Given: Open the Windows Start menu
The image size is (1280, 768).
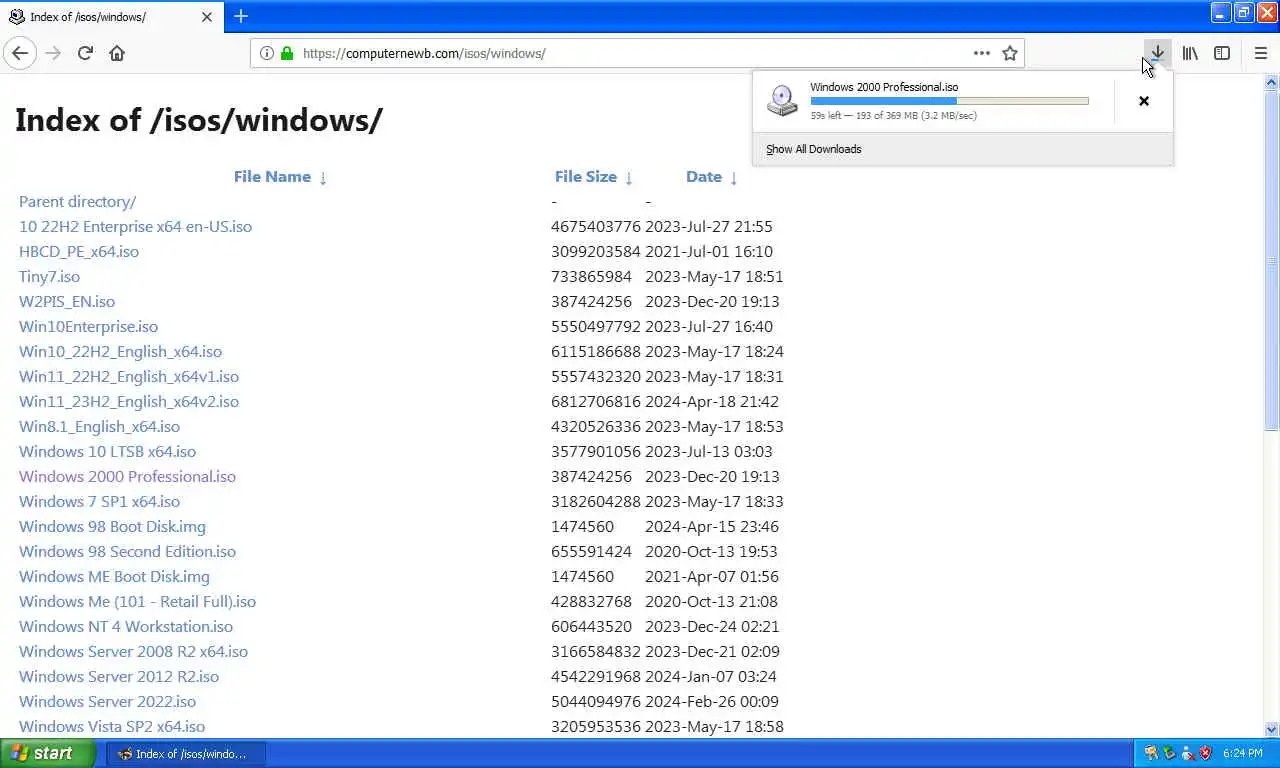Looking at the screenshot, I should point(48,753).
